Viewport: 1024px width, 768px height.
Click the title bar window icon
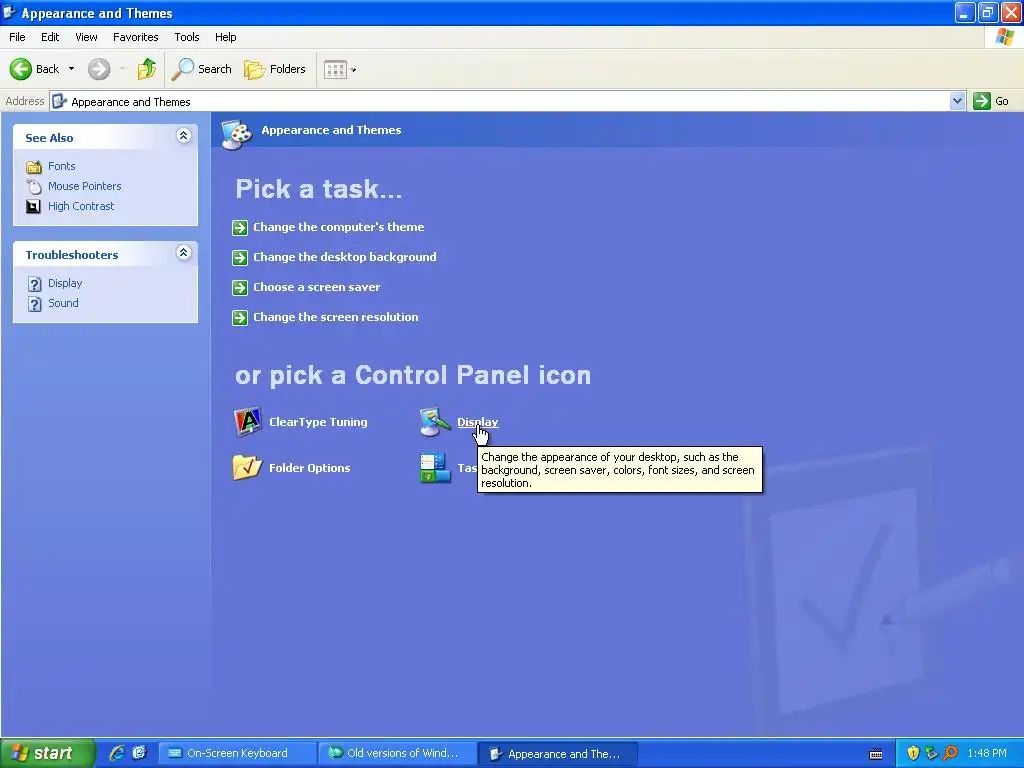pos(9,12)
